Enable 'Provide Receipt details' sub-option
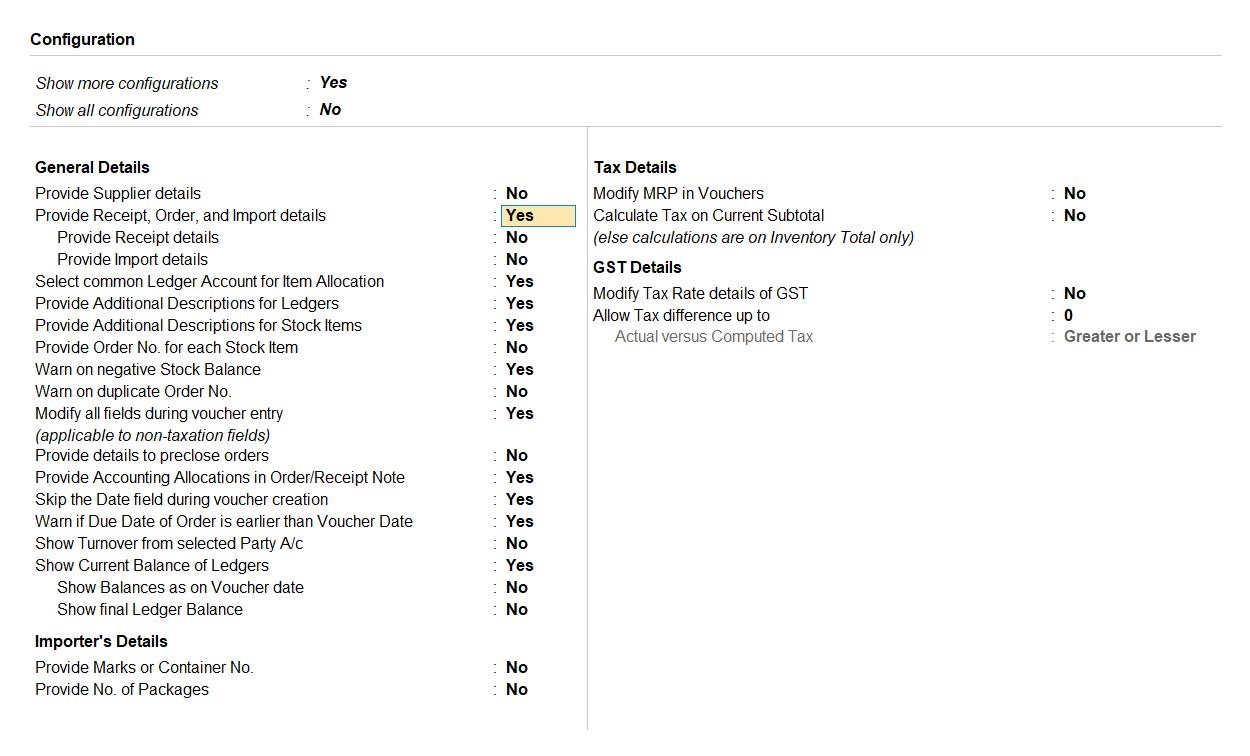Screen dimensions: 1250x756 (x=516, y=238)
